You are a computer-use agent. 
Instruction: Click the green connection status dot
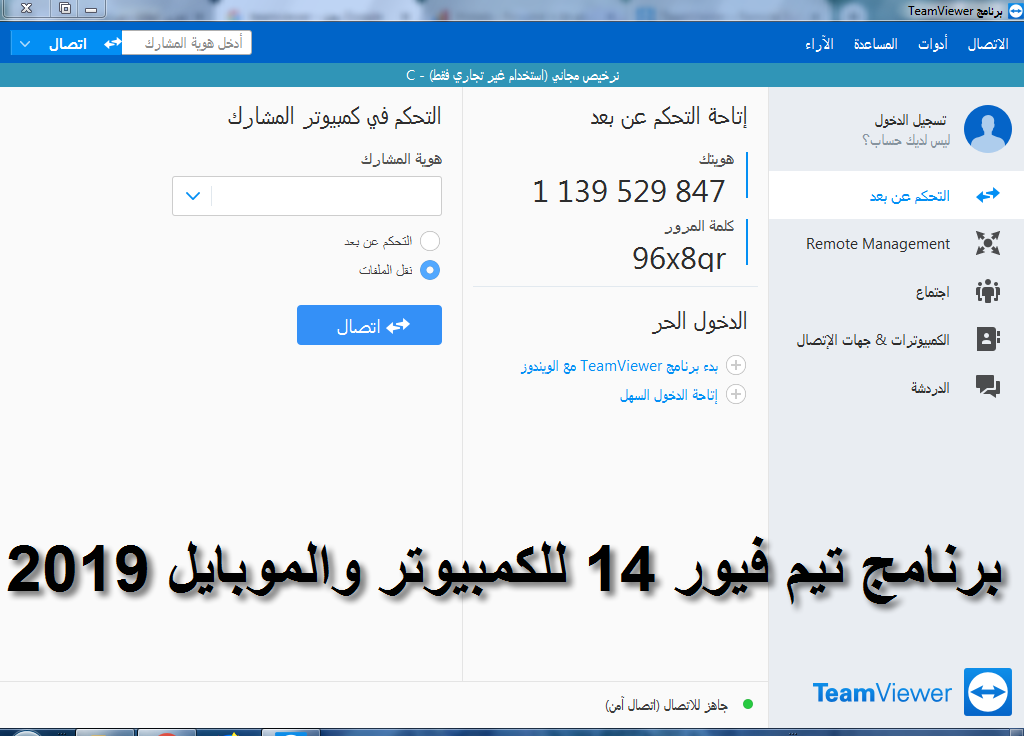point(747,705)
